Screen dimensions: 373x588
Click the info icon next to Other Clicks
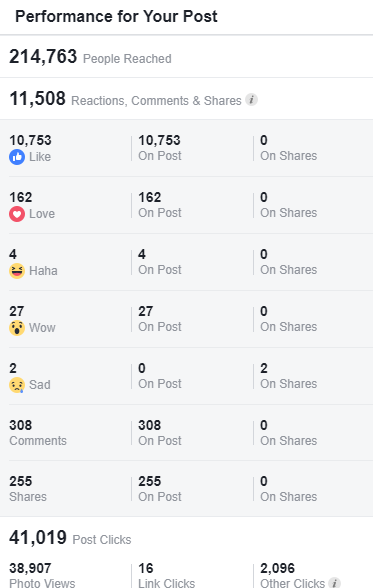(x=334, y=582)
